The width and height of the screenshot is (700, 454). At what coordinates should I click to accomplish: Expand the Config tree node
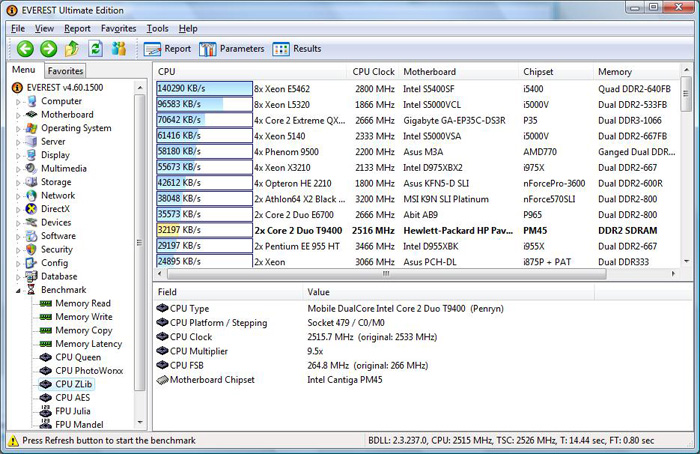18,264
